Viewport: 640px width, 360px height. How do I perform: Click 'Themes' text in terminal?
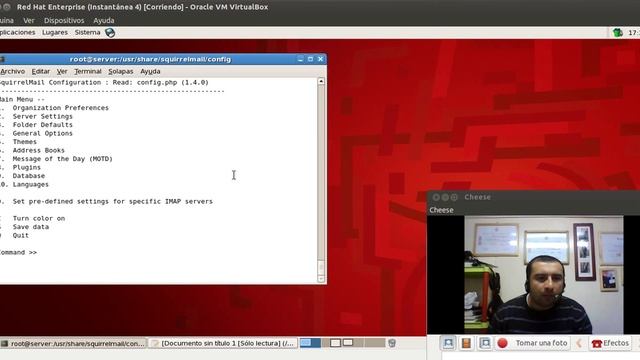point(24,142)
